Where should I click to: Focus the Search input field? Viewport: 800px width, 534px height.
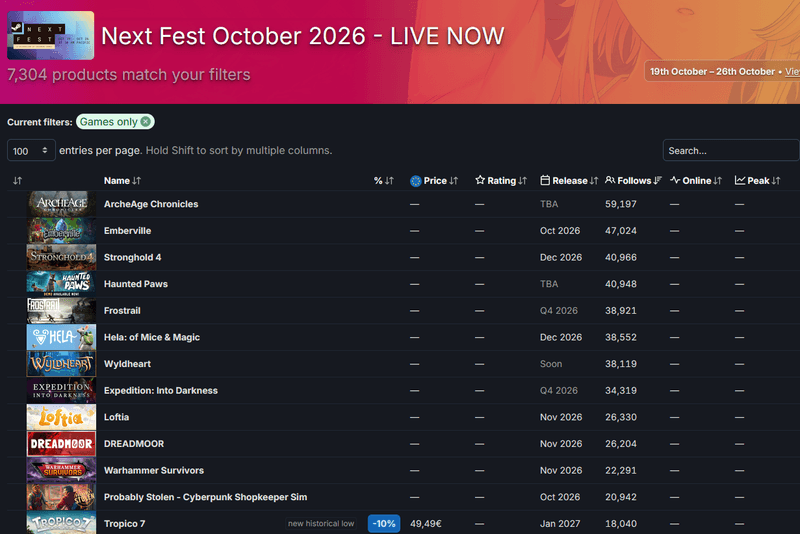[731, 150]
